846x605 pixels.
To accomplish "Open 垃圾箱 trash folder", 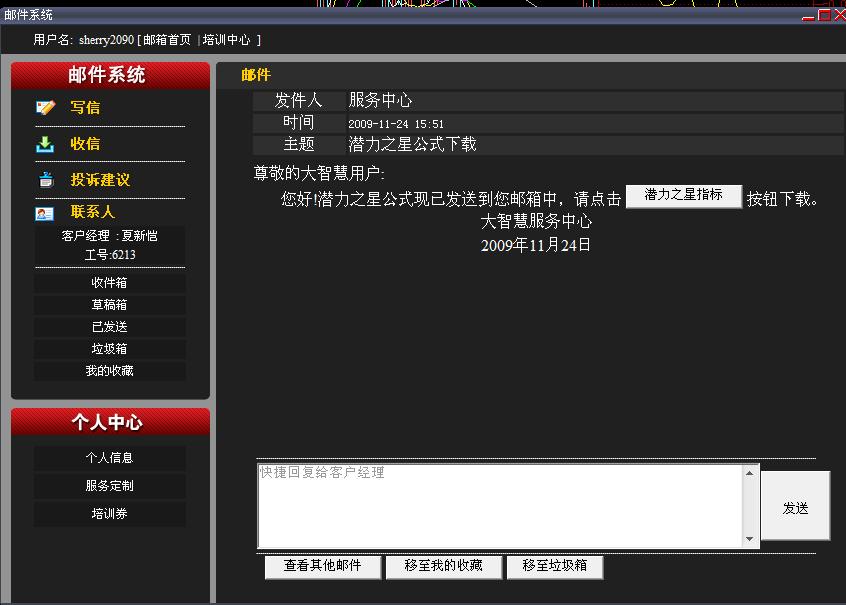I will (x=110, y=349).
